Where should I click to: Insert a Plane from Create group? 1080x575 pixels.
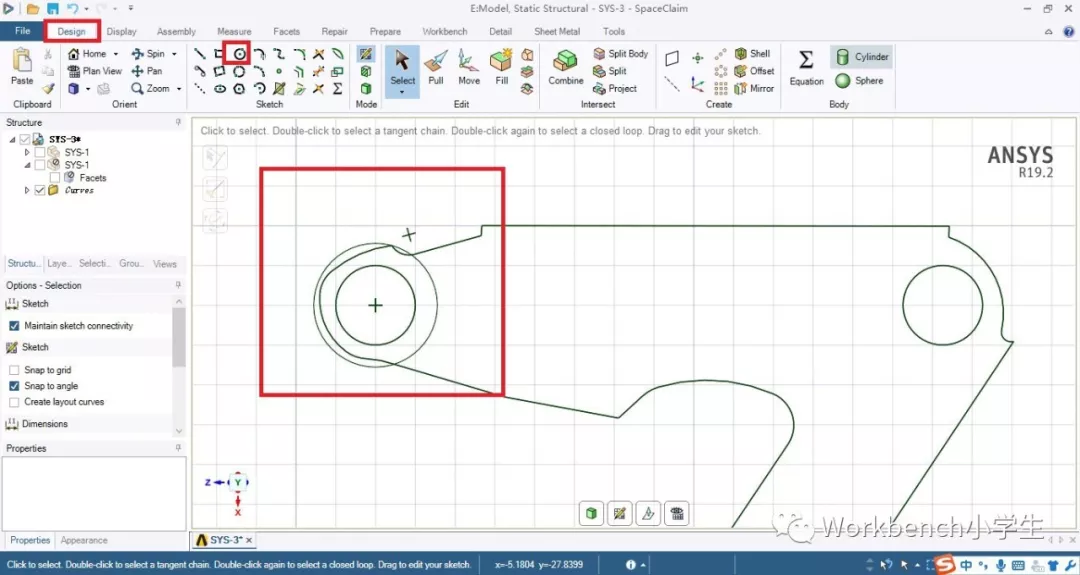672,59
